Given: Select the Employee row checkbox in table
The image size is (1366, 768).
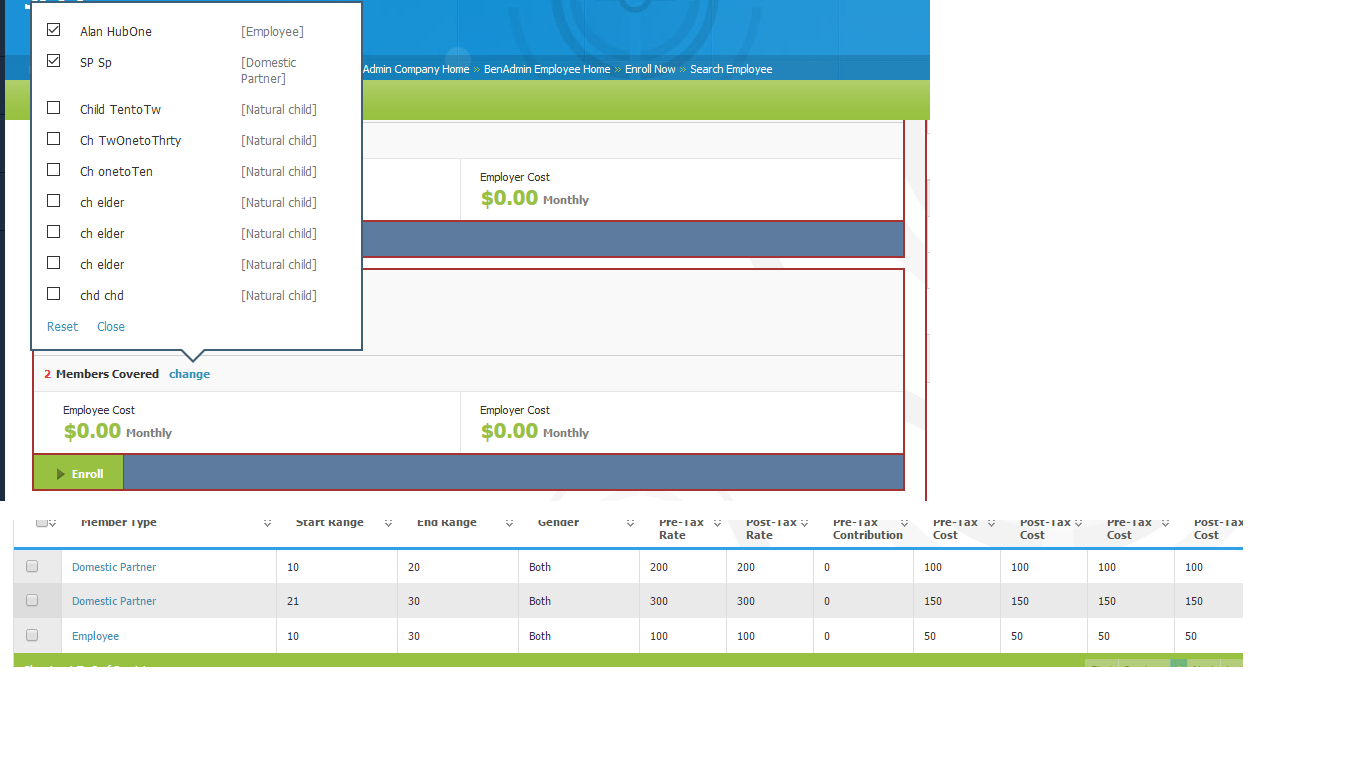Looking at the screenshot, I should (32, 635).
